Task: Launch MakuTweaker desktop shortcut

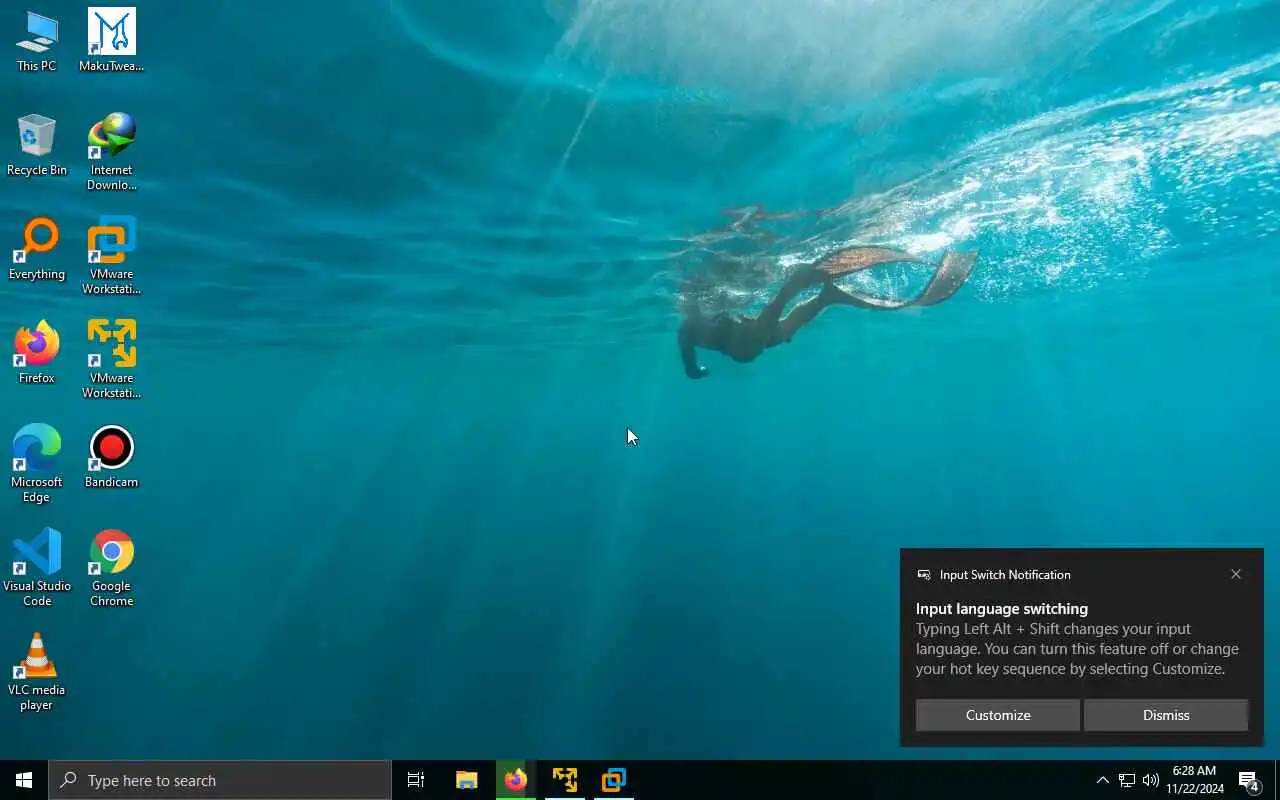Action: pos(111,42)
